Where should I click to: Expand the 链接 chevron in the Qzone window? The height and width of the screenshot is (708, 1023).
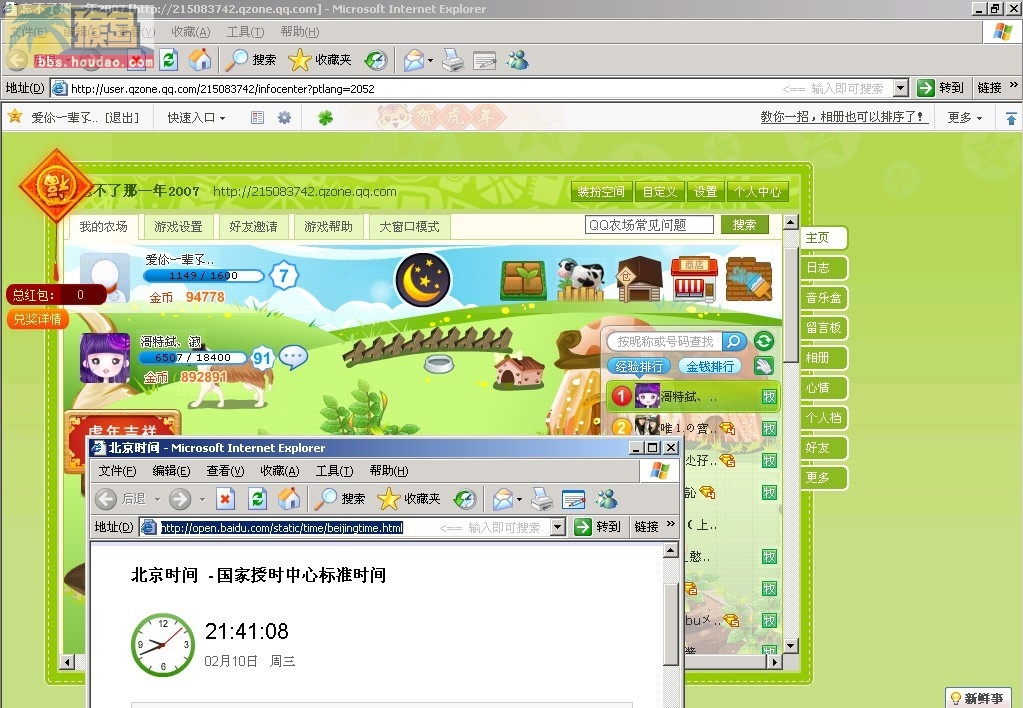[1013, 85]
